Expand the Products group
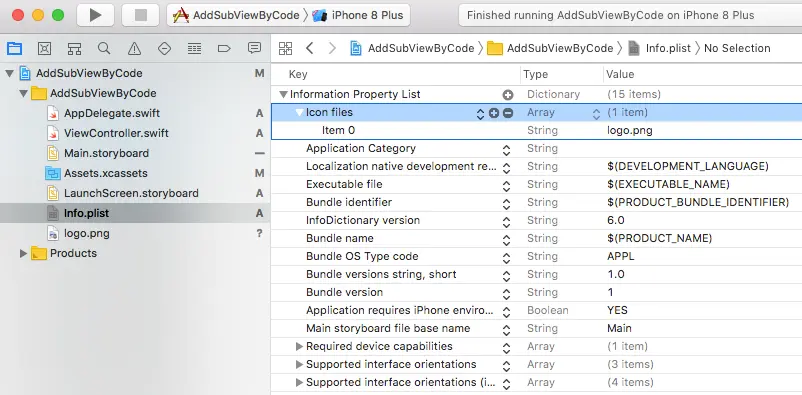Viewport: 802px width, 395px height. [23, 253]
